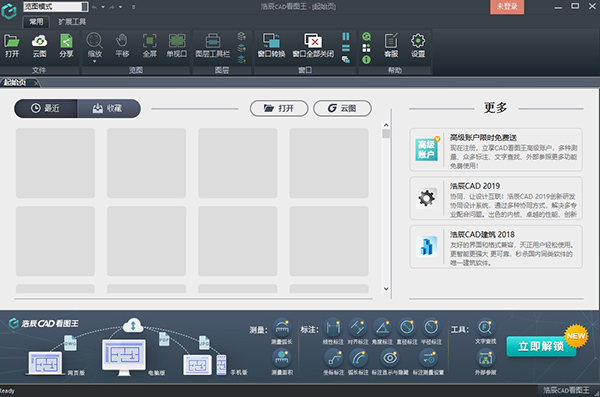Show the 最近 recent files tab
This screenshot has width=600, height=397.
[46, 108]
